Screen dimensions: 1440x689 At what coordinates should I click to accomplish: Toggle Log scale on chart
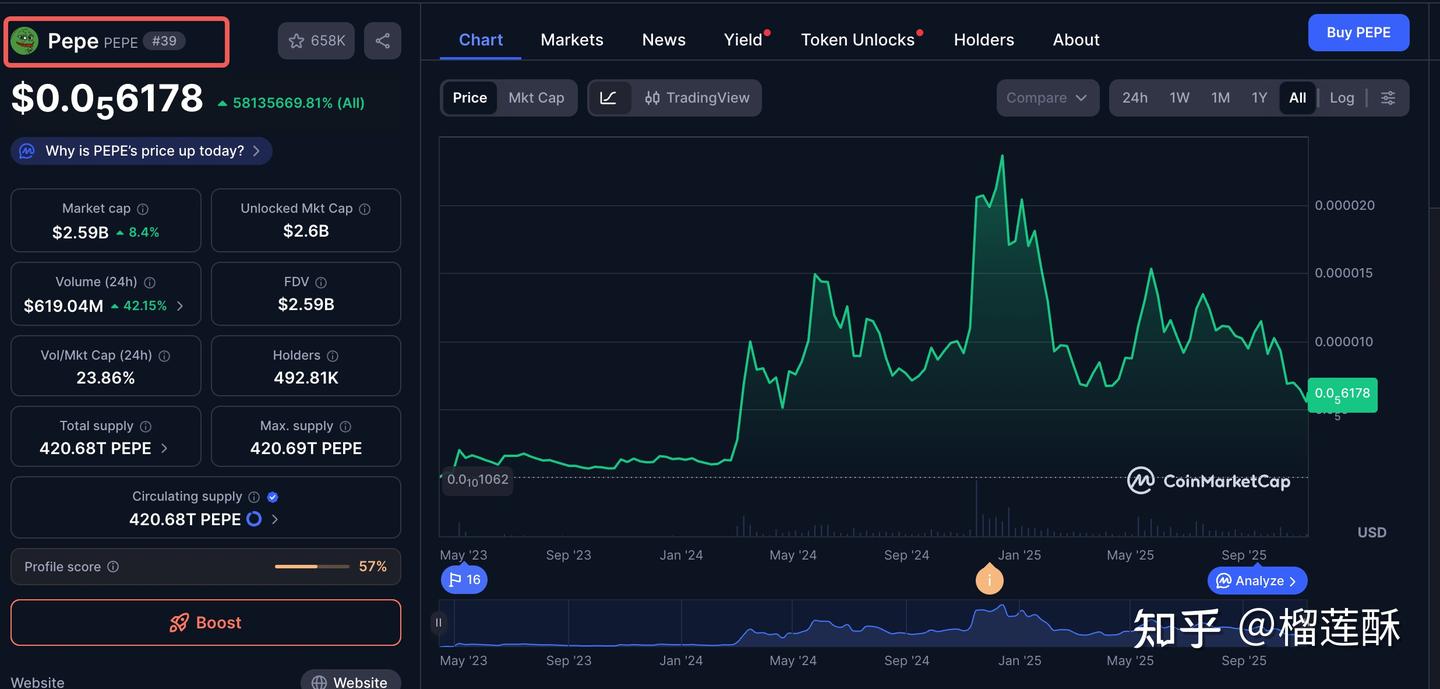(x=1342, y=98)
